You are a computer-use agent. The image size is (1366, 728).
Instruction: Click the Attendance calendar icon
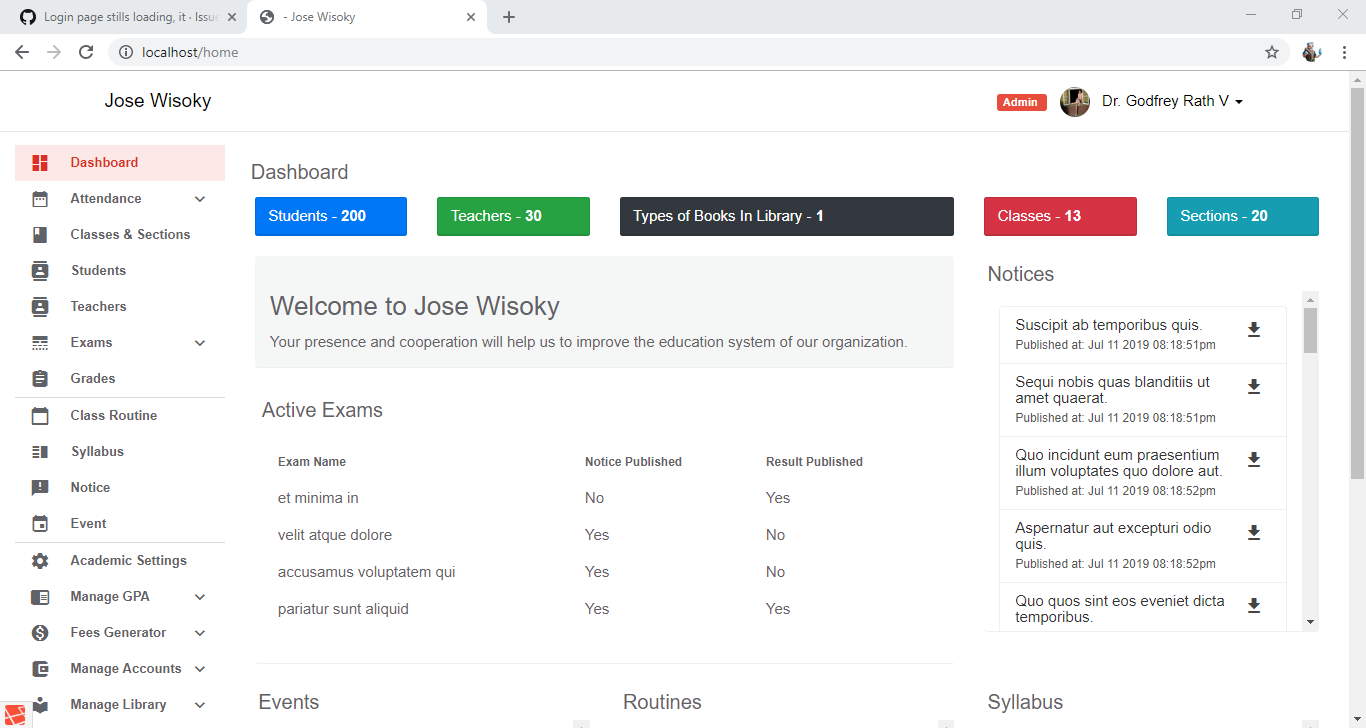pyautogui.click(x=40, y=198)
